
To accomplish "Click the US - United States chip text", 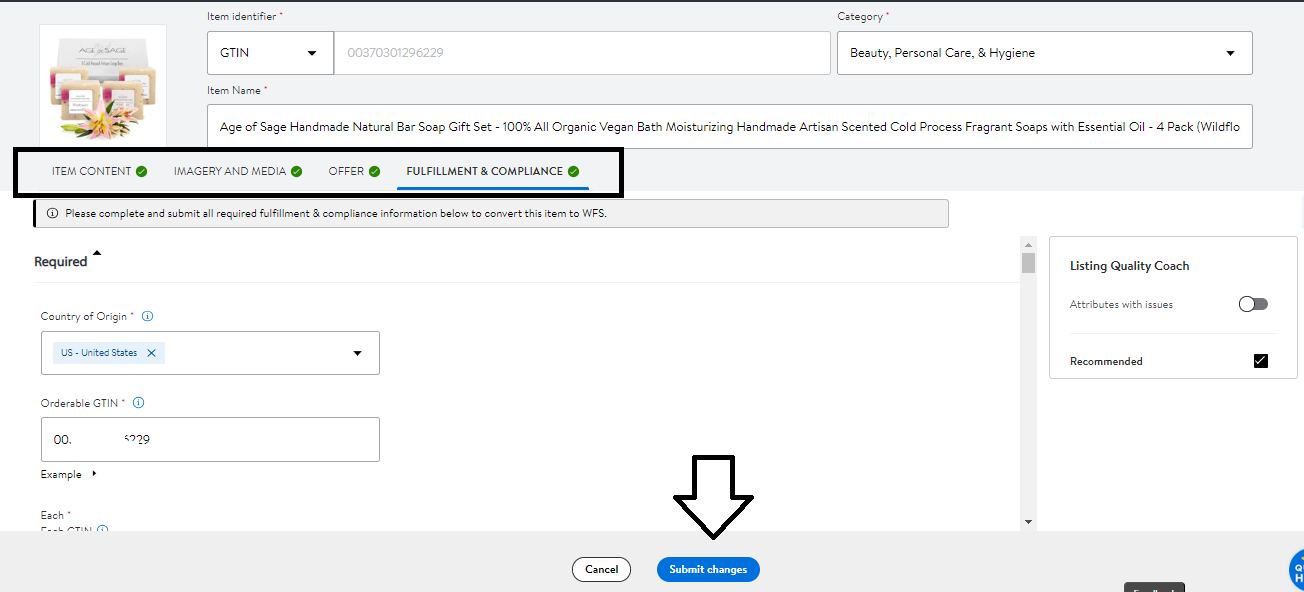I will [x=99, y=353].
